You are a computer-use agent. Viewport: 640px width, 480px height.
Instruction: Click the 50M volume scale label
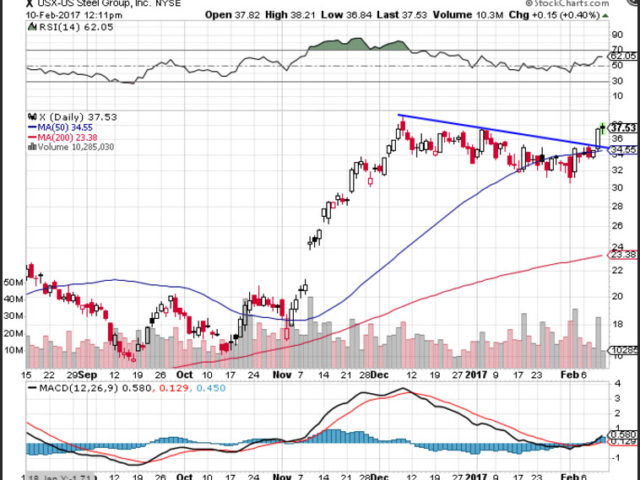point(13,282)
